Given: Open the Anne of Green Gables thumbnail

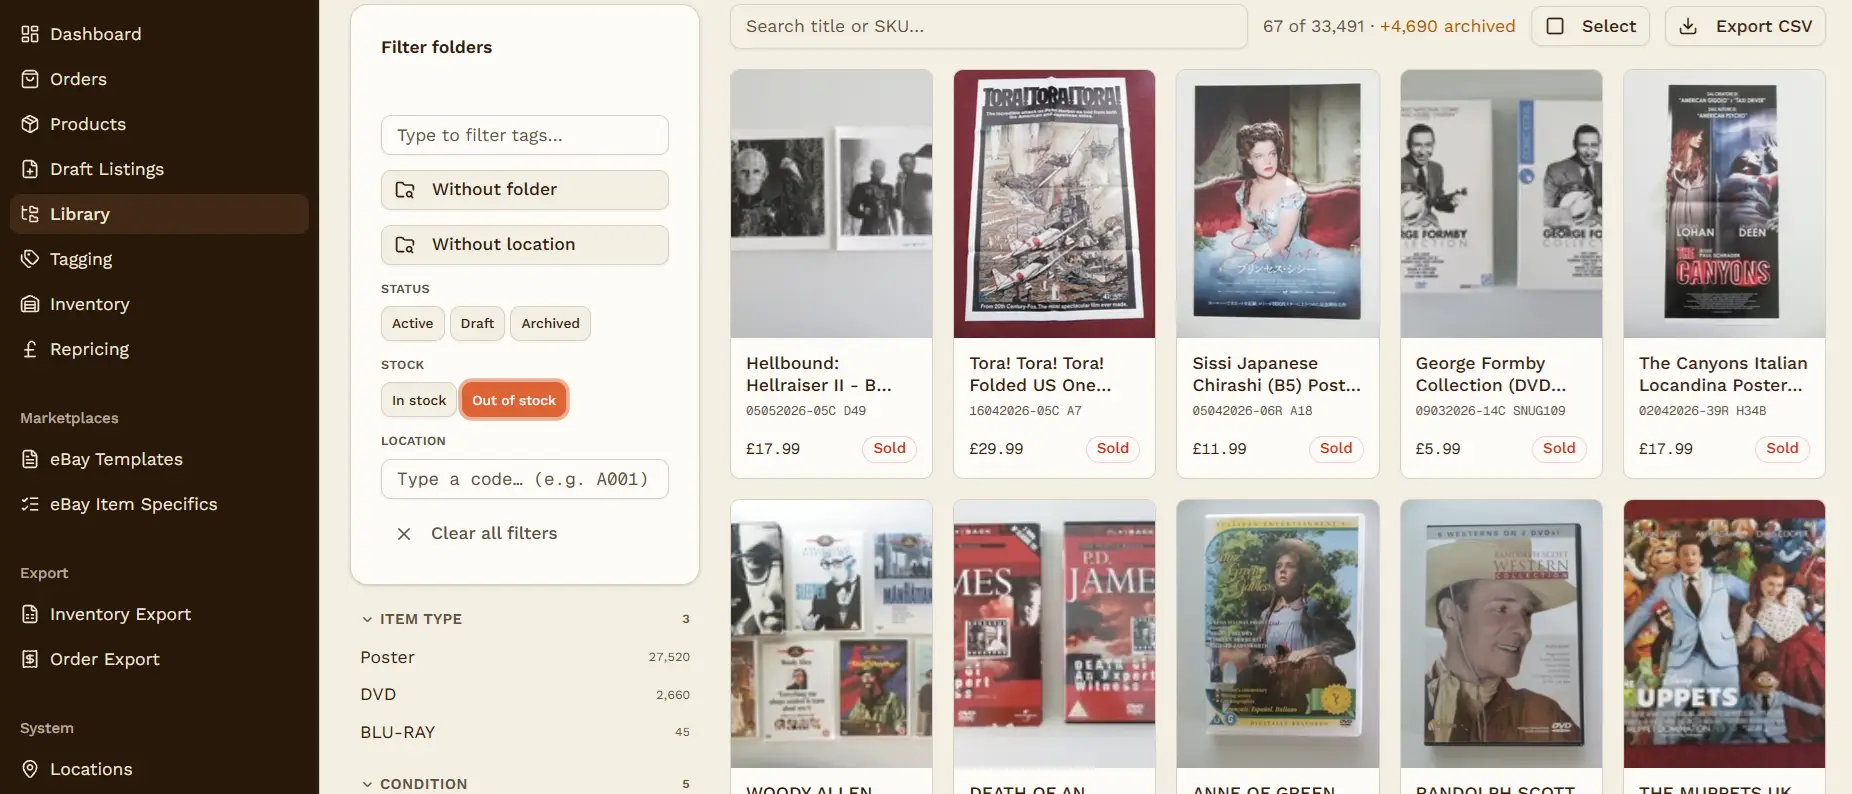Looking at the screenshot, I should coord(1278,634).
